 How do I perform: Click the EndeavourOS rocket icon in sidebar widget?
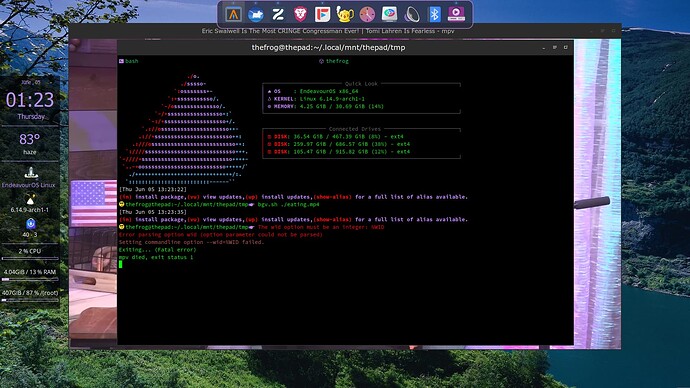[x=31, y=172]
